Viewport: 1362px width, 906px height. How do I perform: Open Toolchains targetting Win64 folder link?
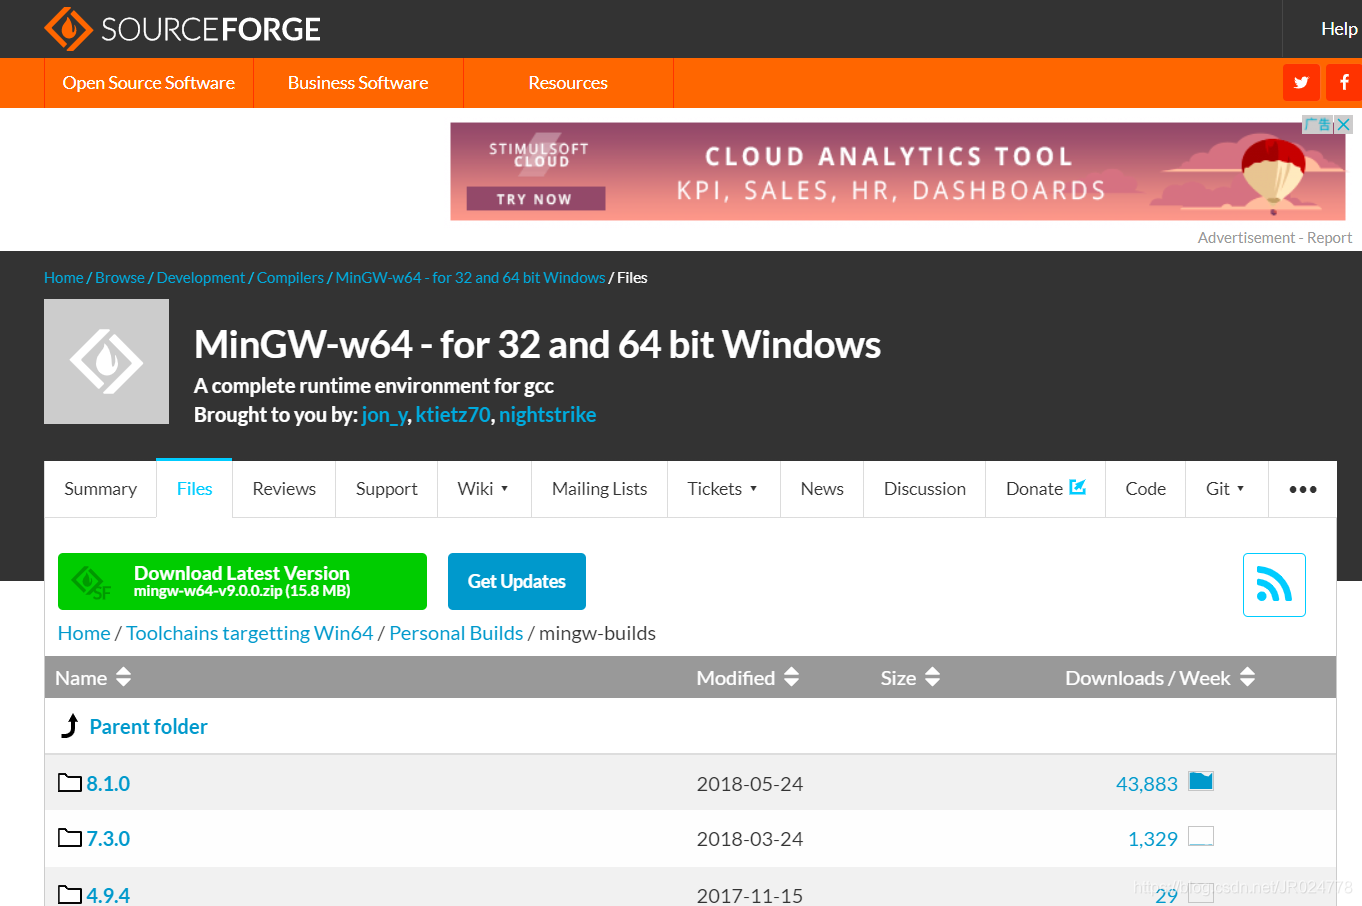pos(250,633)
